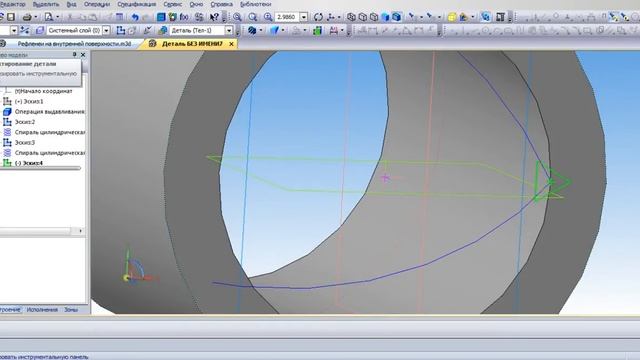Click the rotate view icon
Viewport: 640px width, 360px height.
[x=318, y=17]
